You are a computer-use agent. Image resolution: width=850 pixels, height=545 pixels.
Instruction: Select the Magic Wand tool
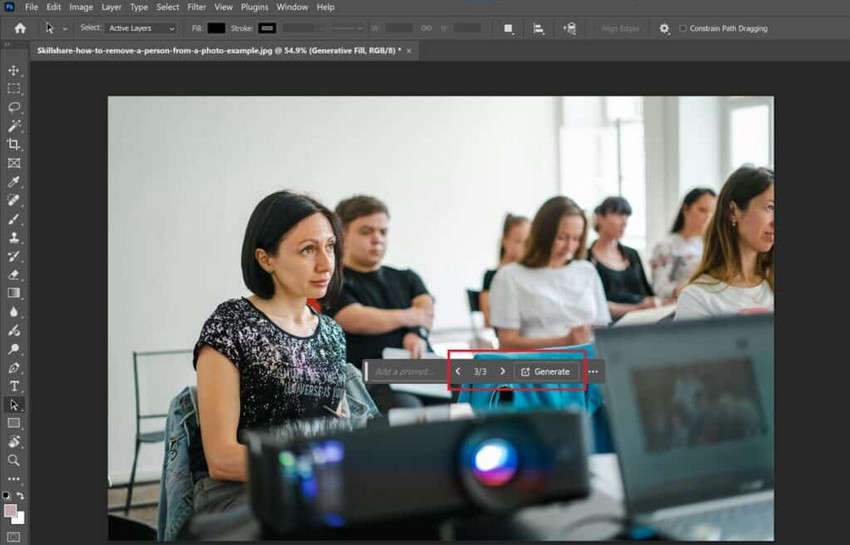(x=14, y=126)
